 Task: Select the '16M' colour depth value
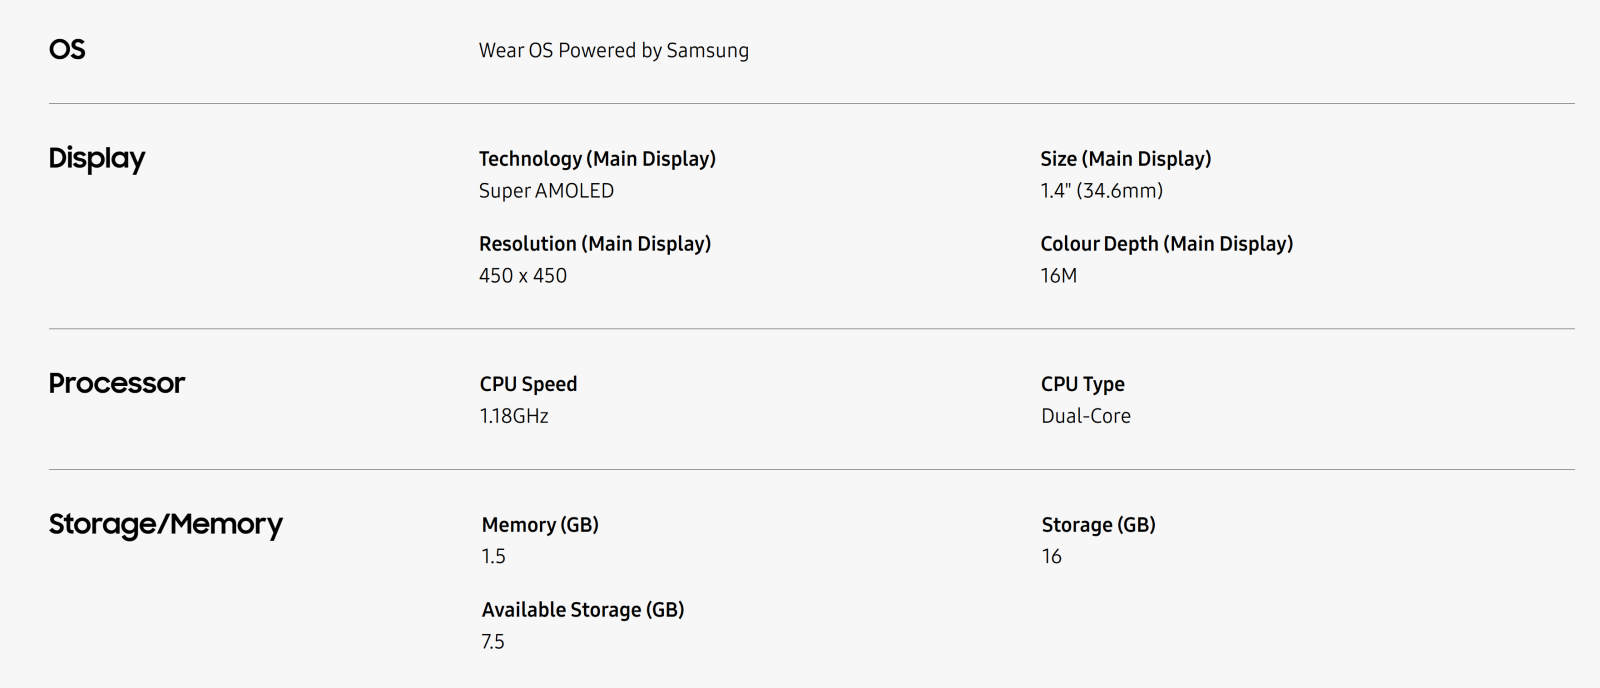pyautogui.click(x=1058, y=276)
